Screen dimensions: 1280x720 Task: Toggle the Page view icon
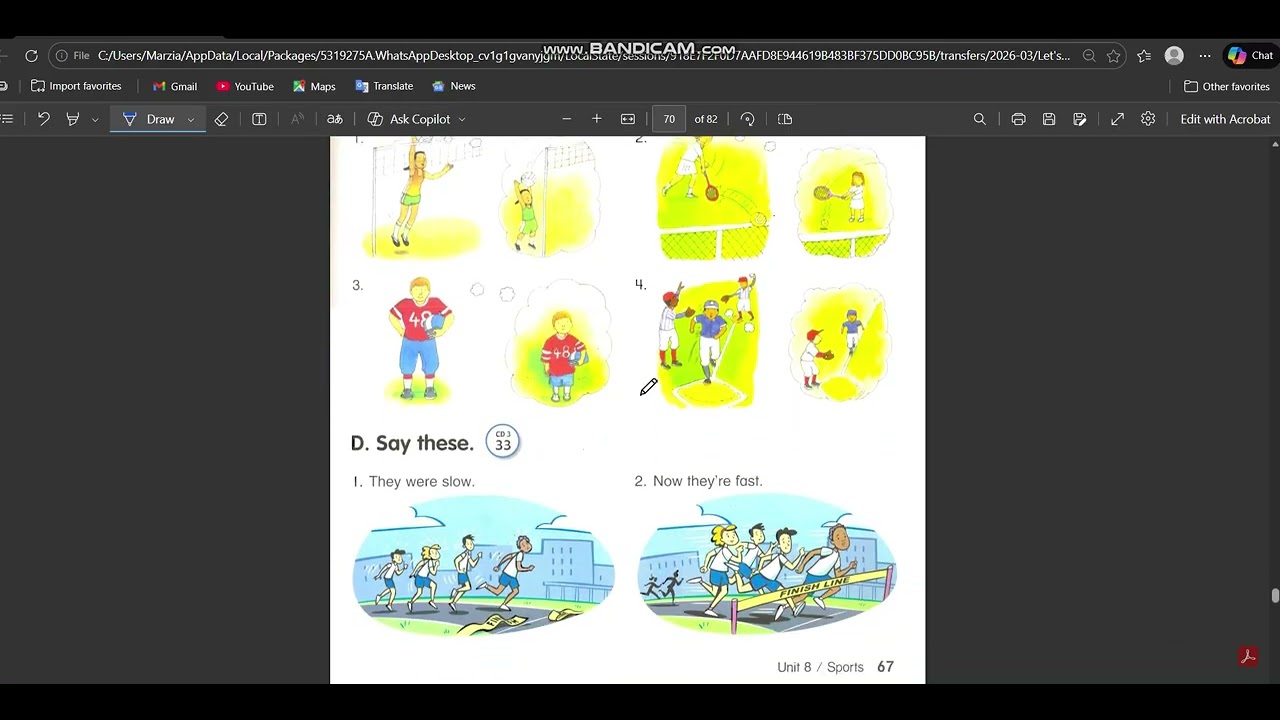pyautogui.click(x=785, y=119)
